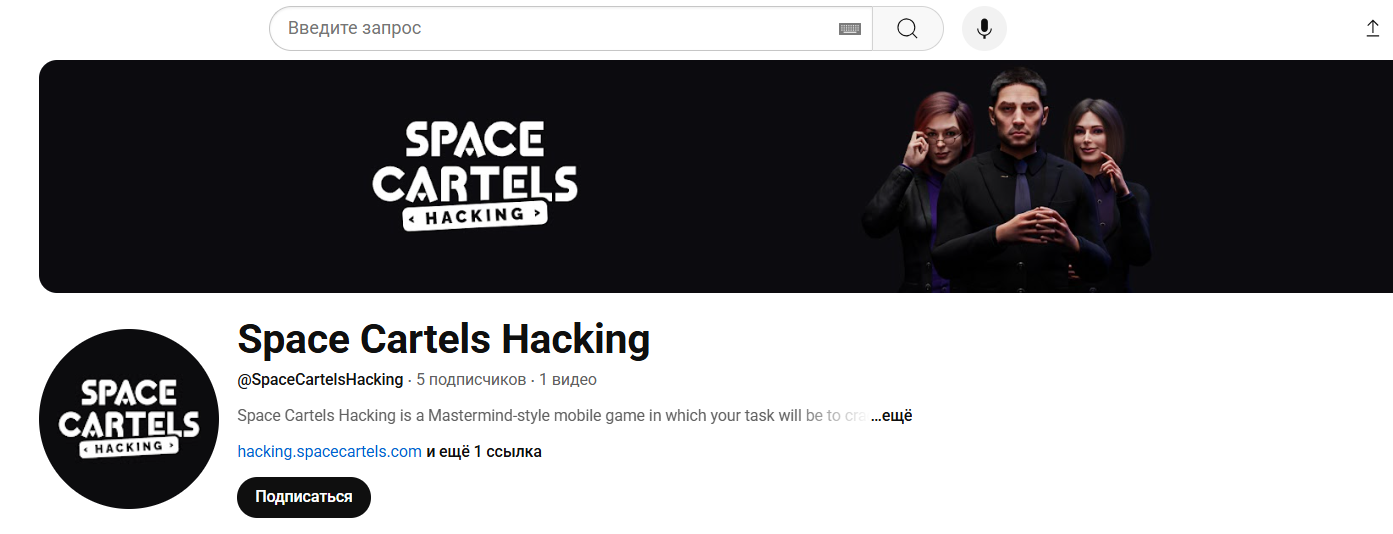
Task: Click the @SpaceCartelsHacking channel handle
Action: 320,380
